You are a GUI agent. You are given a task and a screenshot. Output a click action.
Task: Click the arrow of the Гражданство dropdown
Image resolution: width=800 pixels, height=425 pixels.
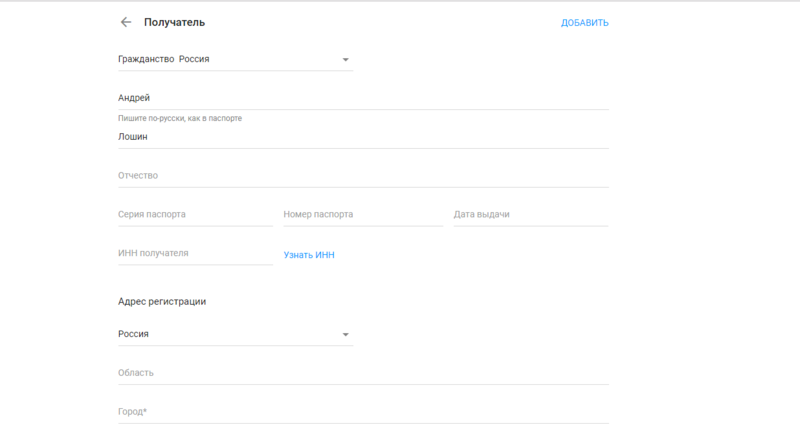(x=345, y=60)
